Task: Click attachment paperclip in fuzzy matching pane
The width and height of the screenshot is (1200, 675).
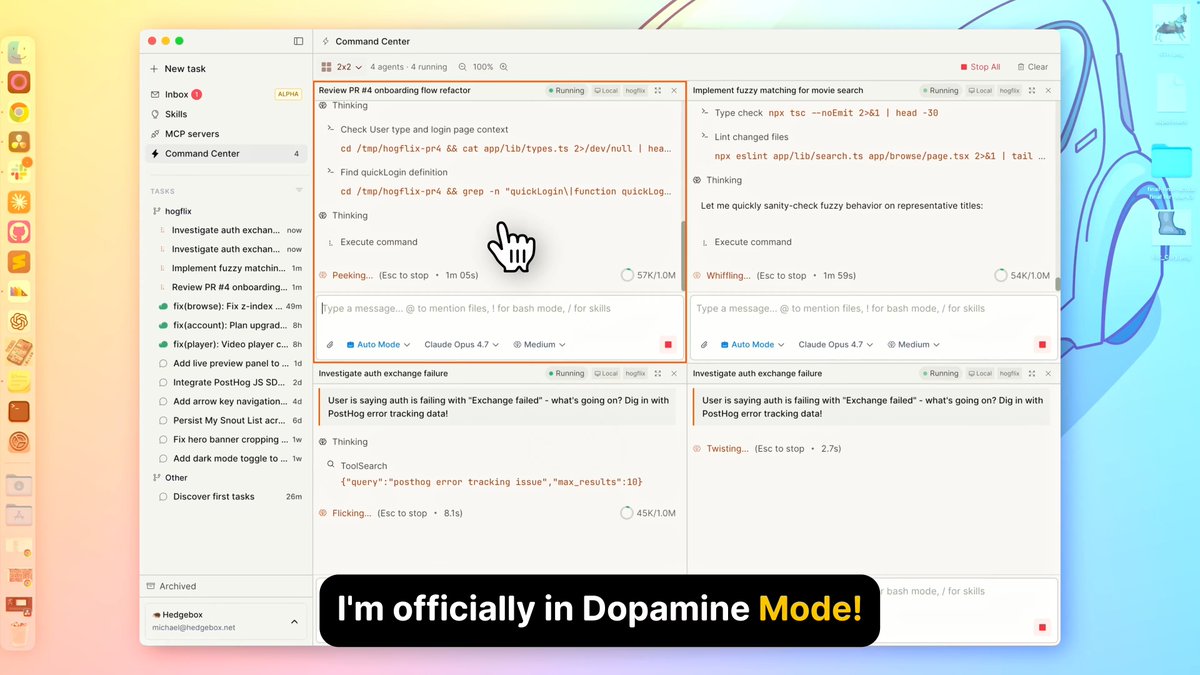Action: tap(704, 345)
